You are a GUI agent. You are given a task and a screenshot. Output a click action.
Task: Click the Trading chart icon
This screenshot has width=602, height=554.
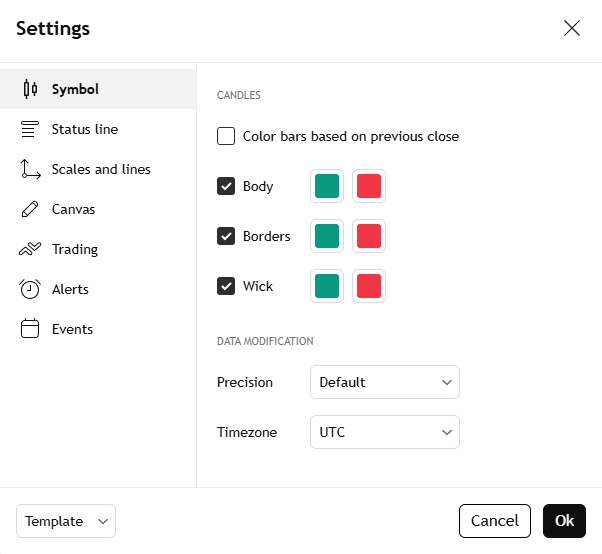[x=30, y=249]
